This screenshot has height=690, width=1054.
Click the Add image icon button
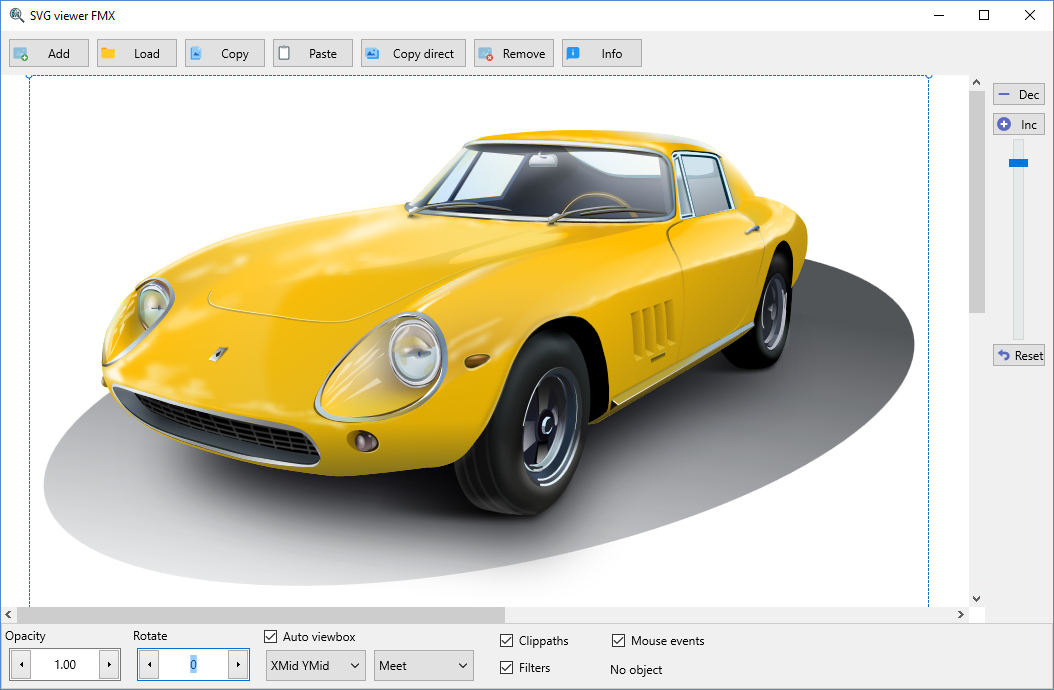[x=21, y=54]
